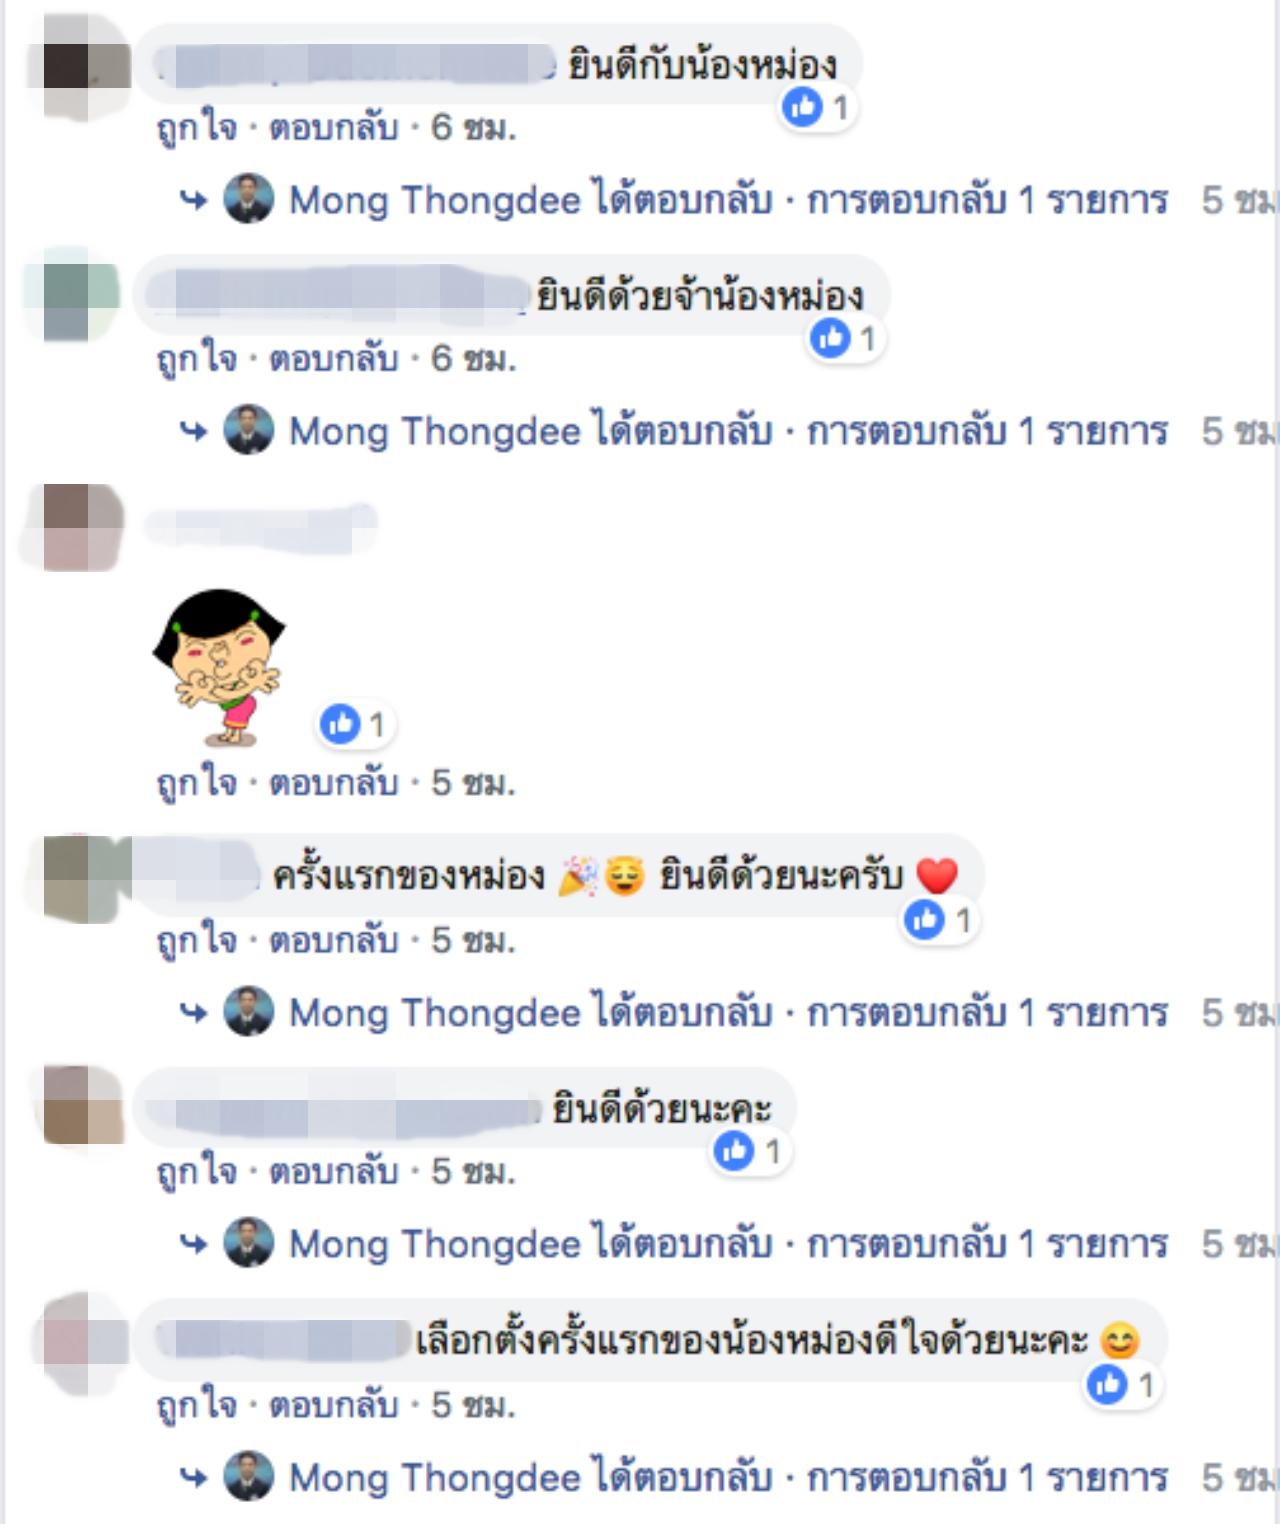
Task: Expand reply arrow under ยินดีด้วยนะคะ comment
Action: tap(193, 1245)
